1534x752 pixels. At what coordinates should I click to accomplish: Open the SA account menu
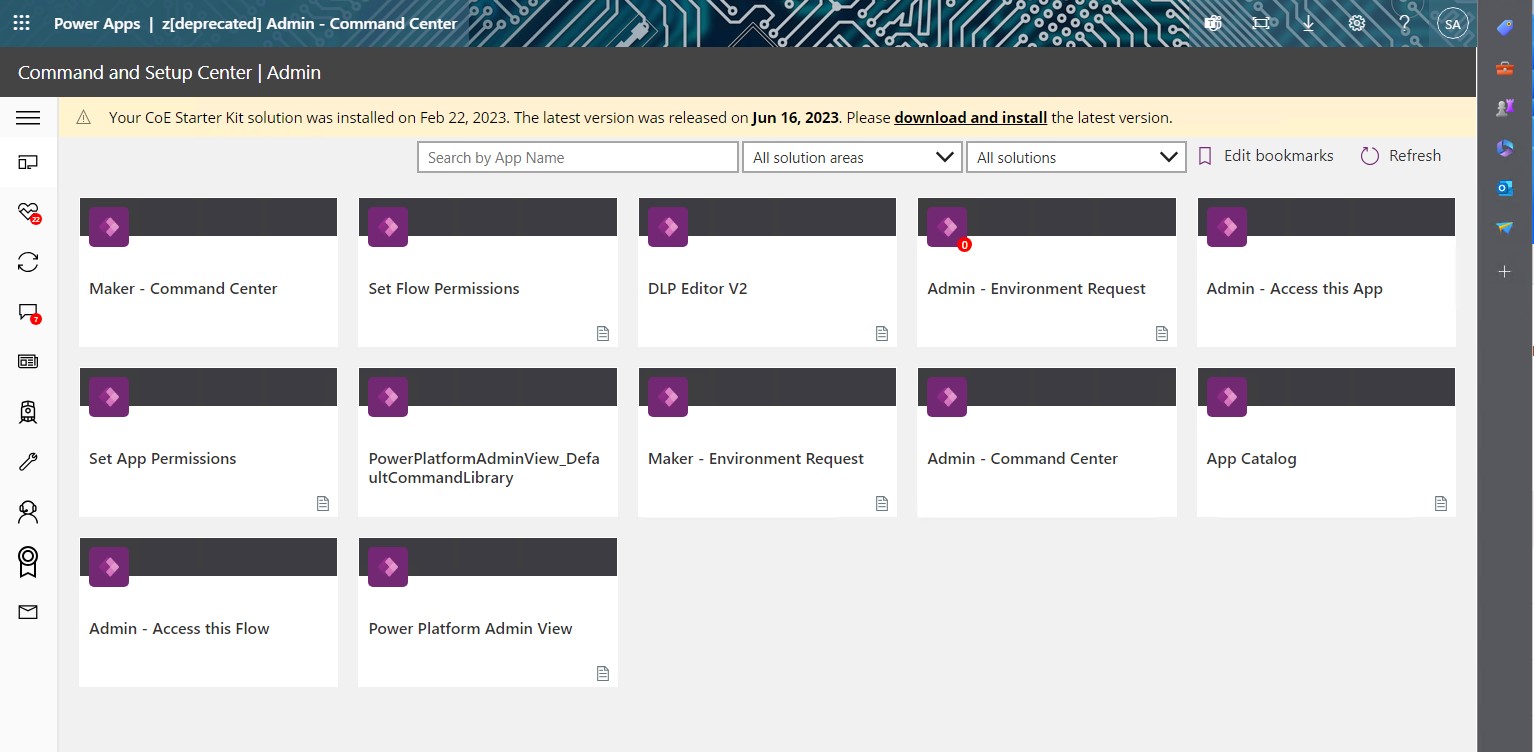(1452, 23)
